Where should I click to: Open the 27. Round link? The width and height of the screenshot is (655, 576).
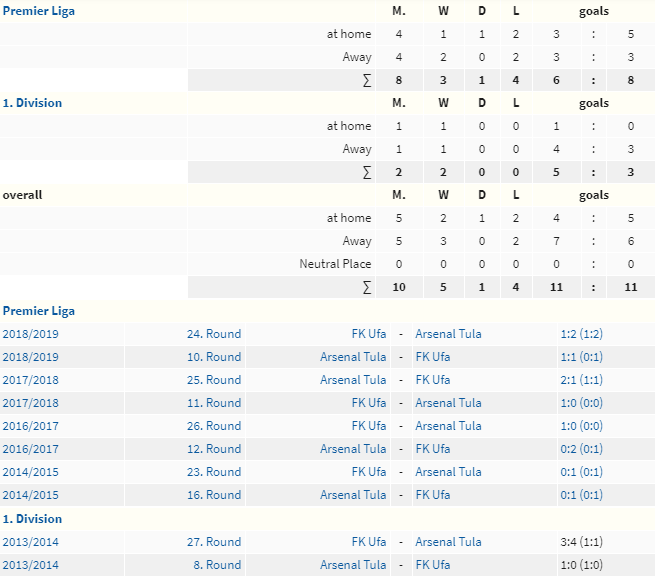[x=214, y=542]
